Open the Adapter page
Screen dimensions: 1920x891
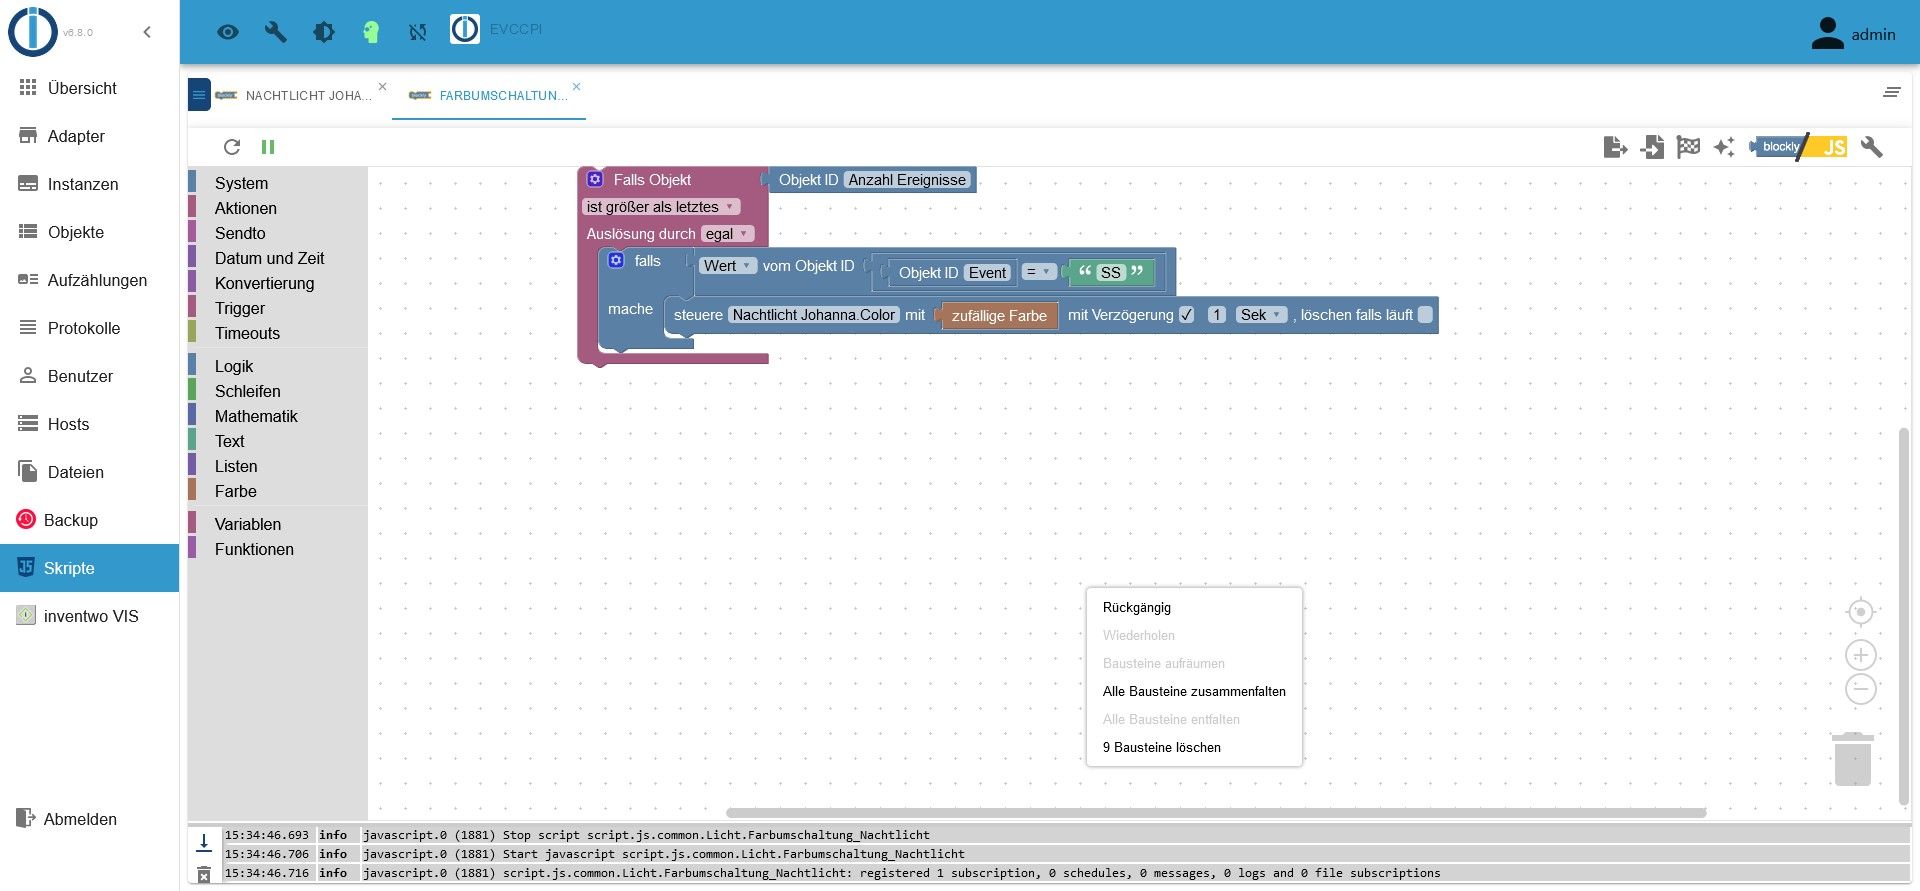tap(90, 136)
